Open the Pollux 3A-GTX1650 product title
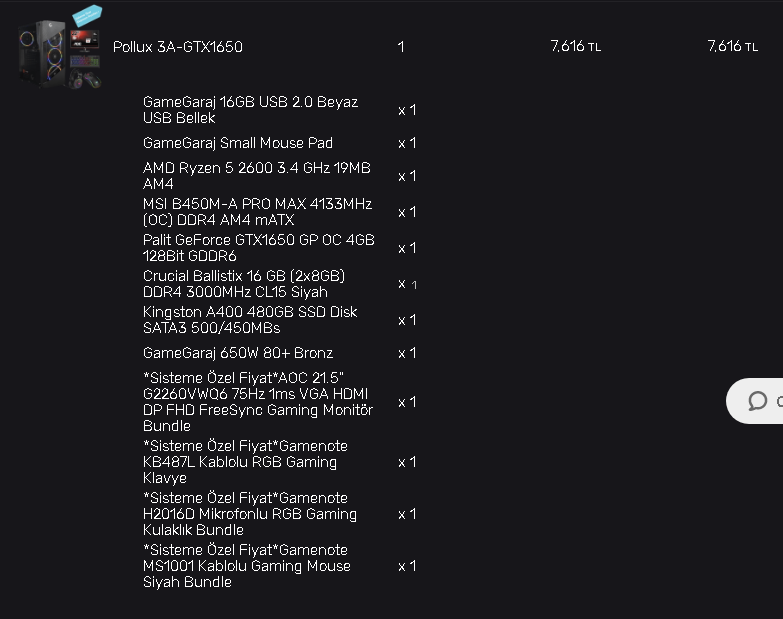 (x=178, y=47)
